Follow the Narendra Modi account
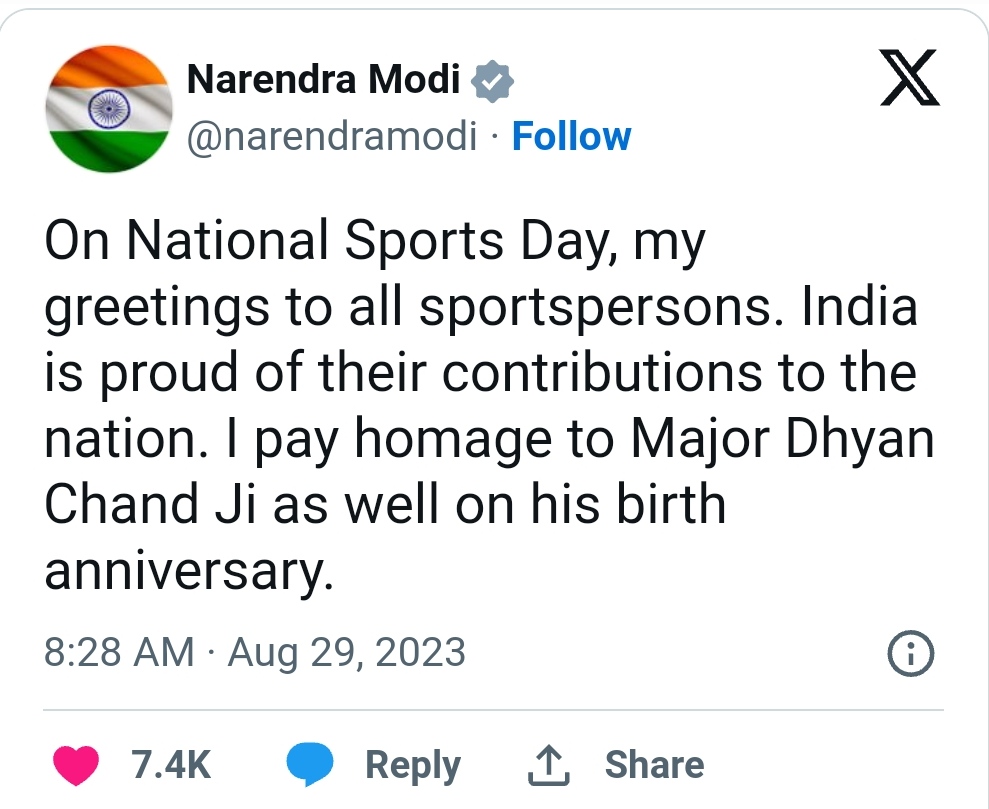The height and width of the screenshot is (809, 989). coord(571,137)
